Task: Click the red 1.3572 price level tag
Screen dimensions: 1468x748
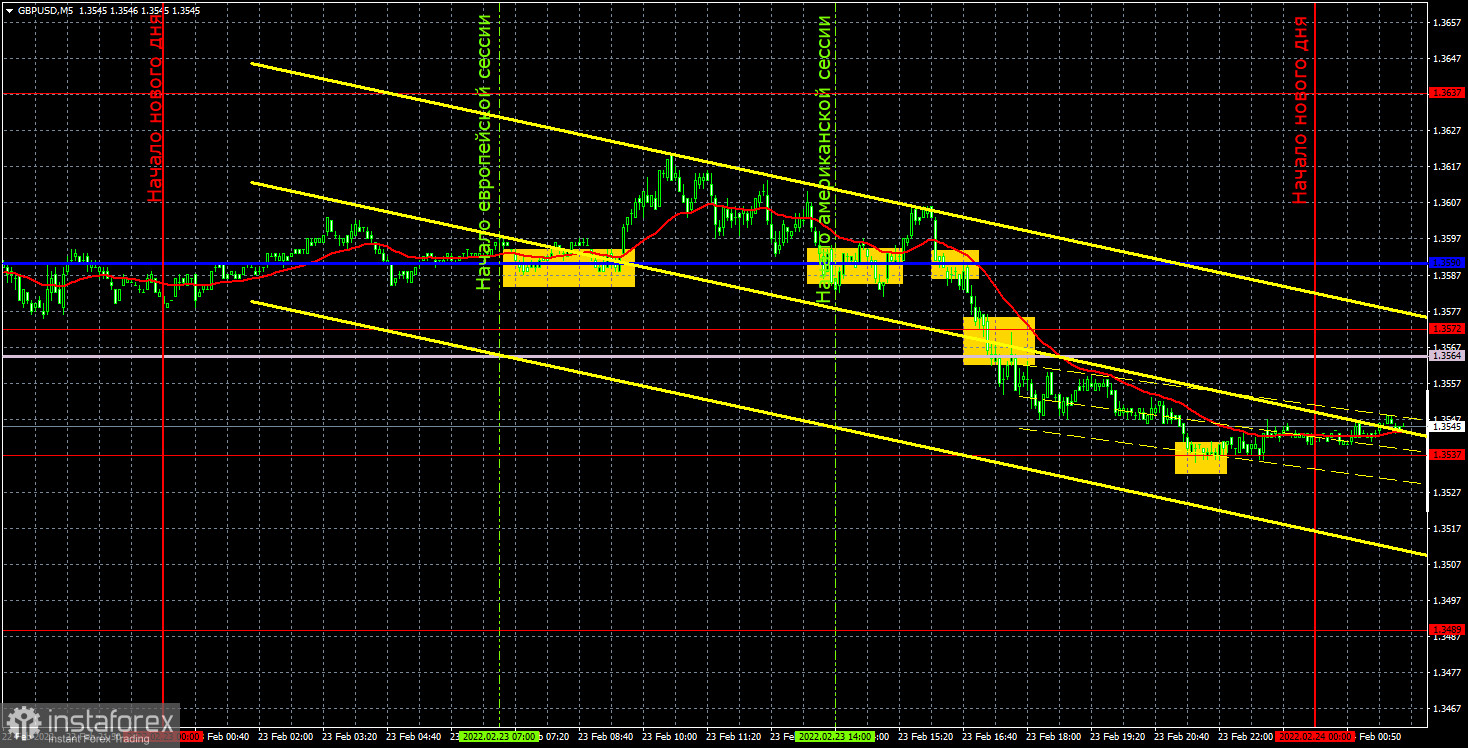Action: pyautogui.click(x=1447, y=328)
